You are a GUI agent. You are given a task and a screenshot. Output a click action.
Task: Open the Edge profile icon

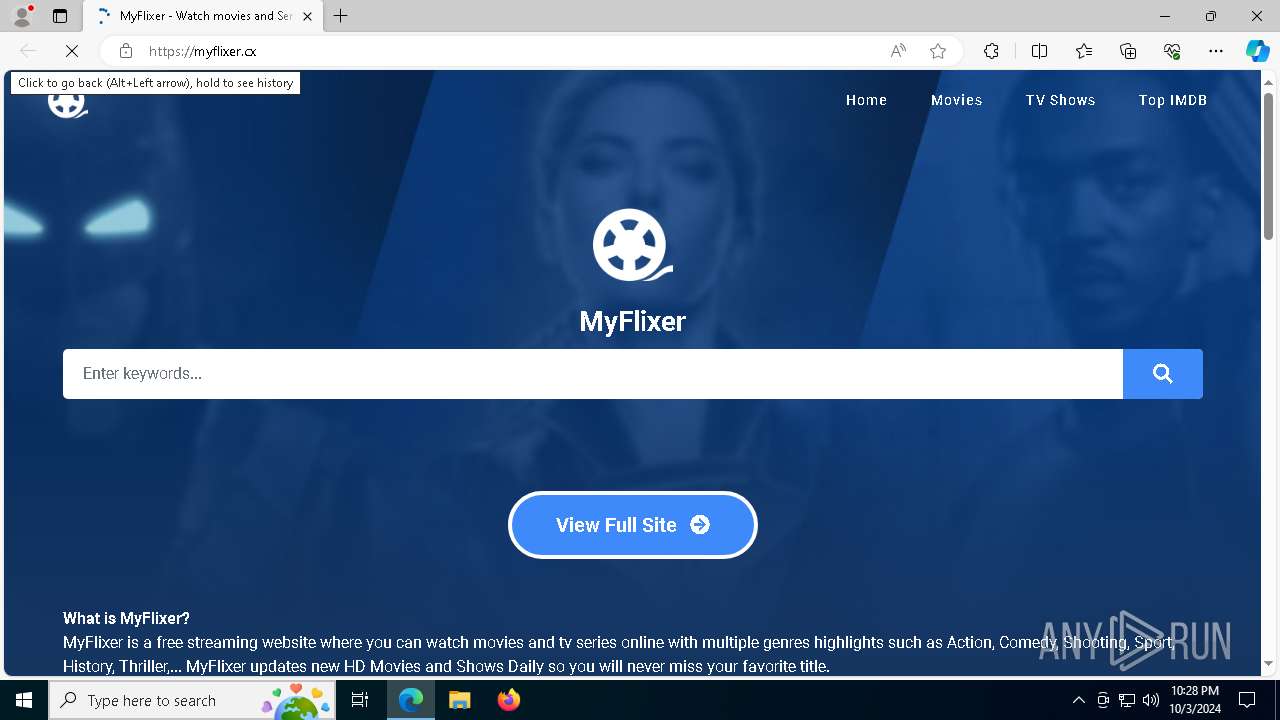[x=22, y=15]
